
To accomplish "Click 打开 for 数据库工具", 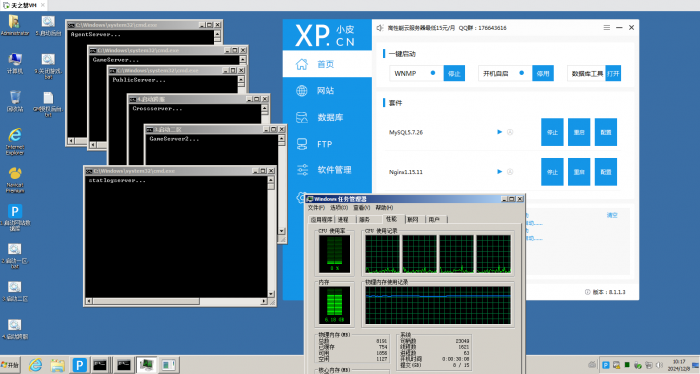I will (613, 73).
